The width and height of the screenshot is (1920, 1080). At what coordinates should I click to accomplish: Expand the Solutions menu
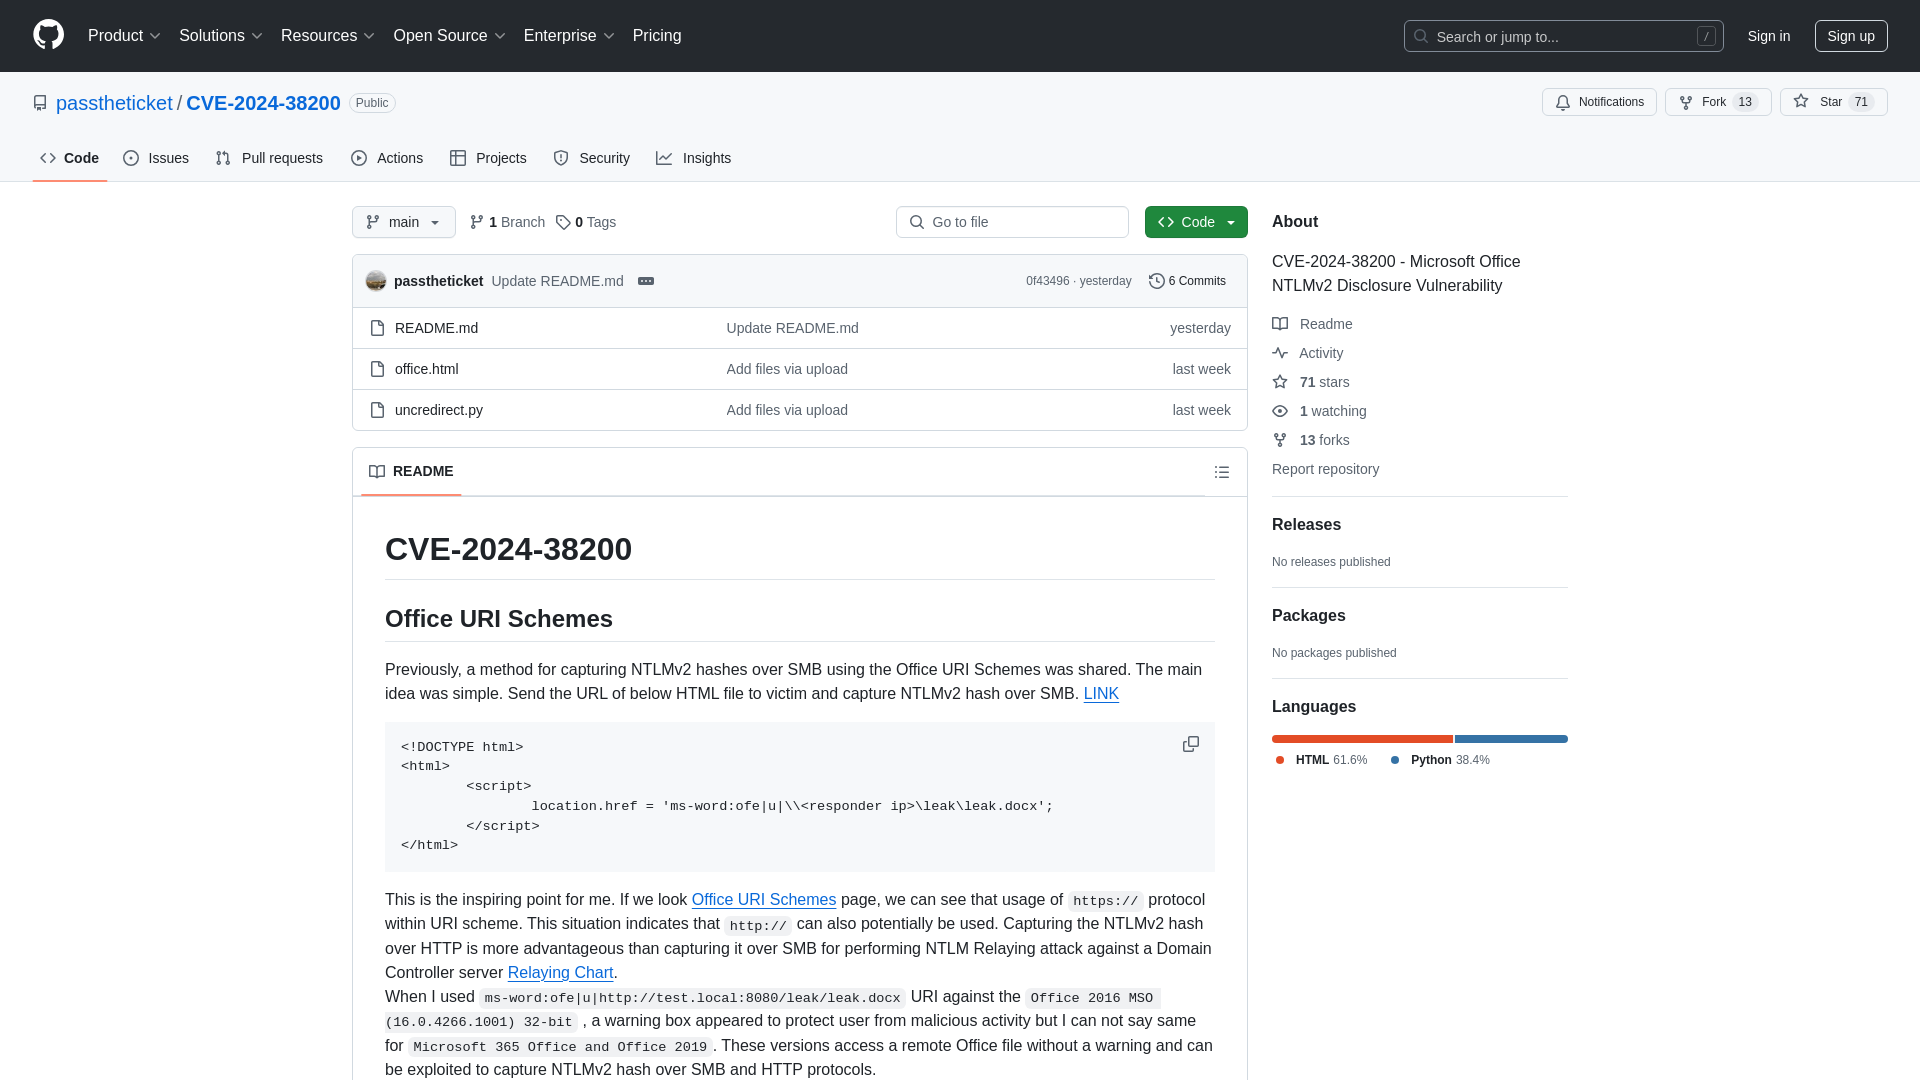(x=220, y=36)
